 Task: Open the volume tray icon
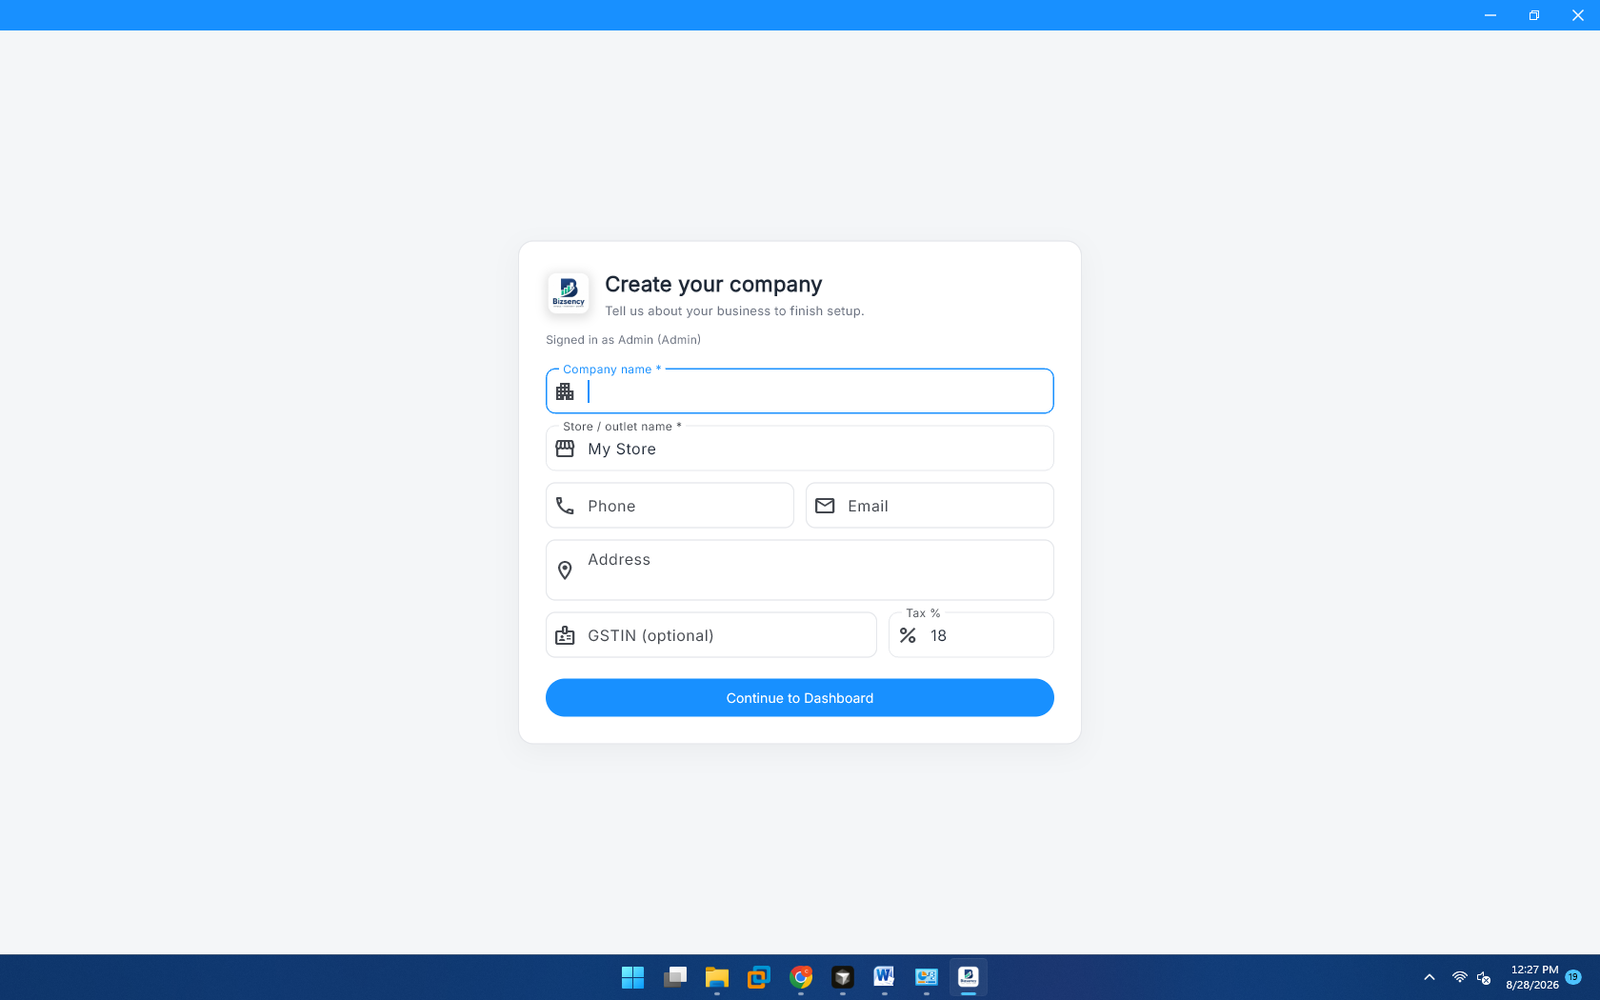1484,977
